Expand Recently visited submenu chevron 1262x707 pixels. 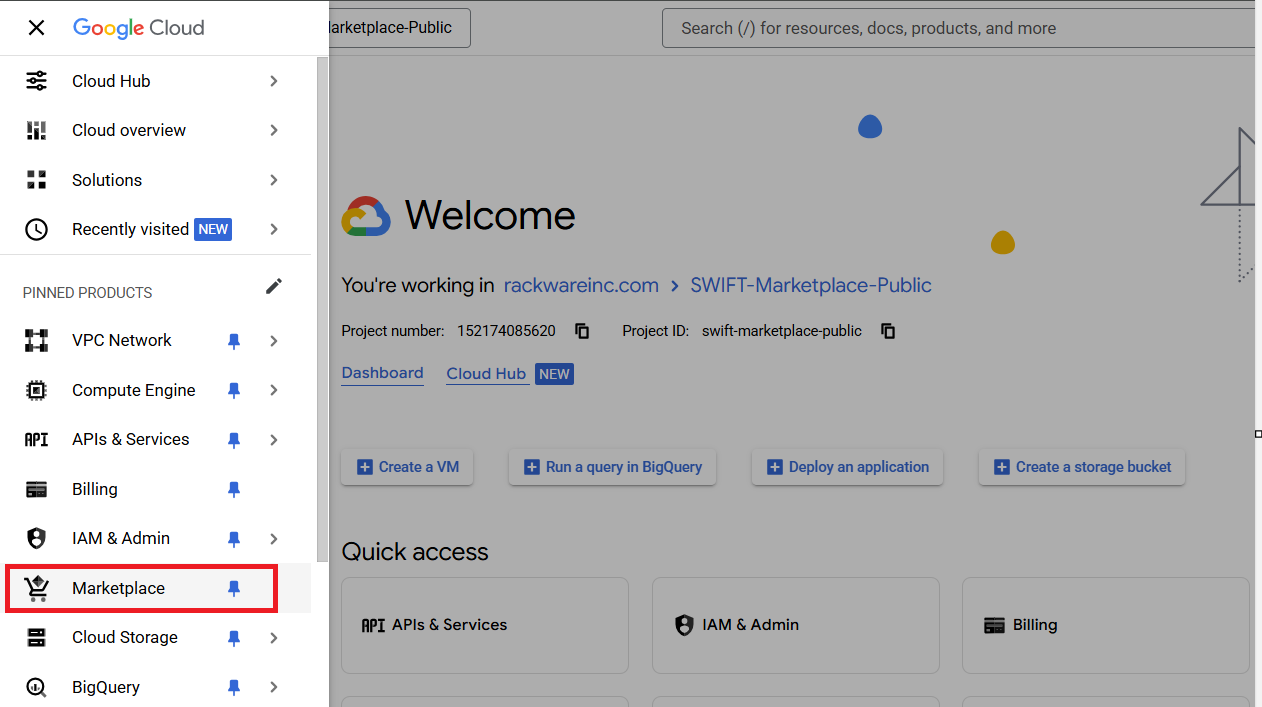(x=274, y=229)
